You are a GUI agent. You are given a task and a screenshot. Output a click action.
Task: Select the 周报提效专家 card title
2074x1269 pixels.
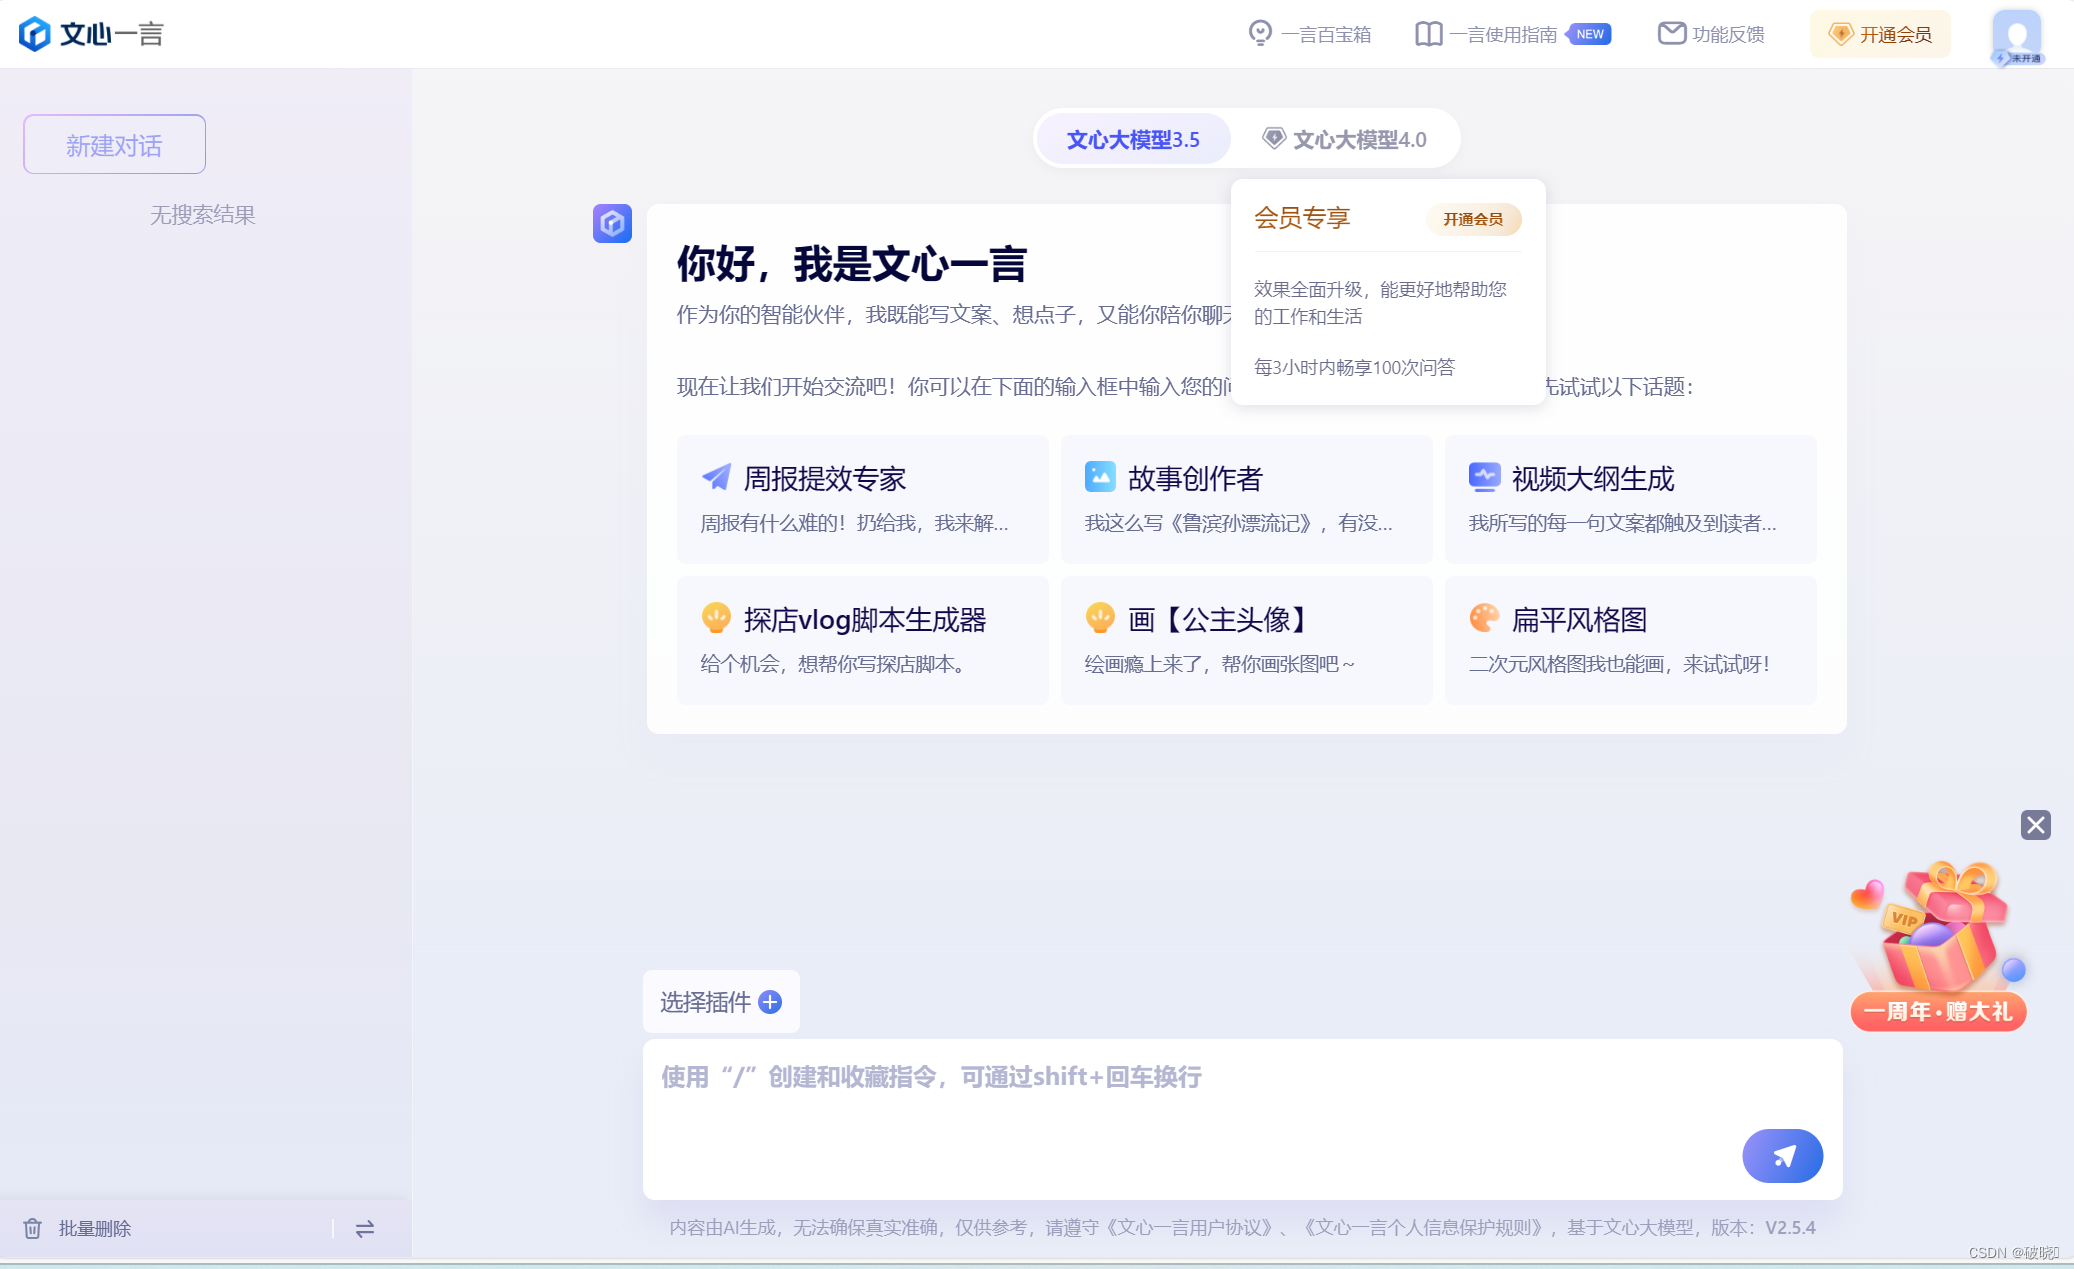[x=825, y=478]
